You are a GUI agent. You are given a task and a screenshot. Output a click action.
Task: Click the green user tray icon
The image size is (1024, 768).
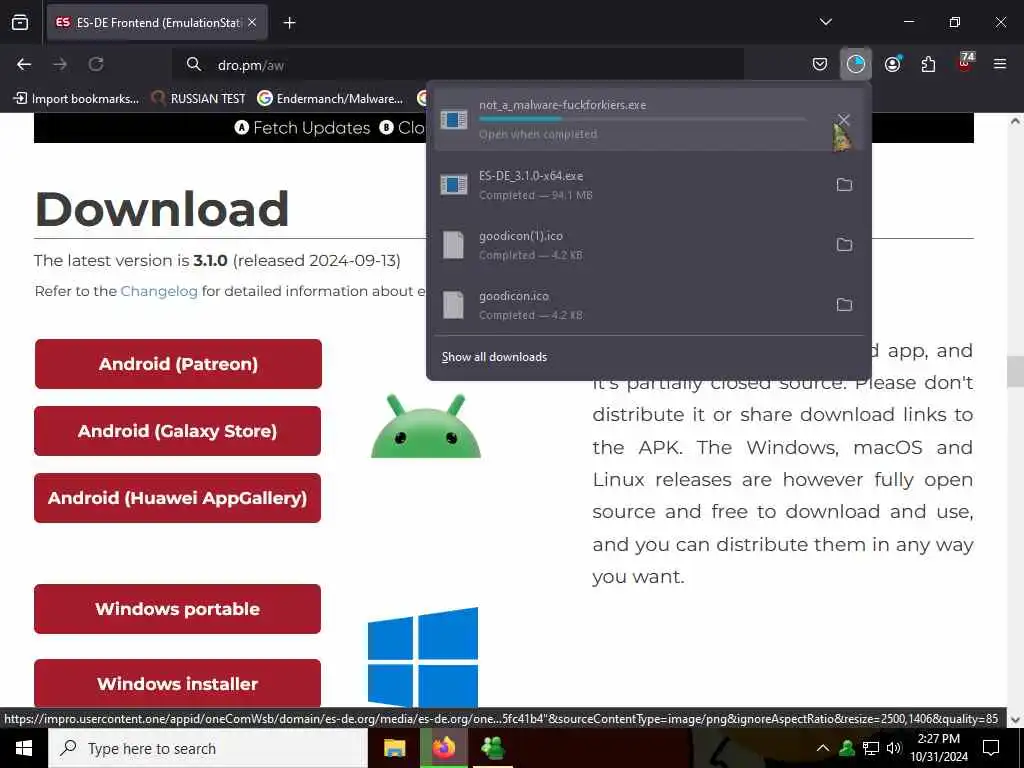point(847,748)
